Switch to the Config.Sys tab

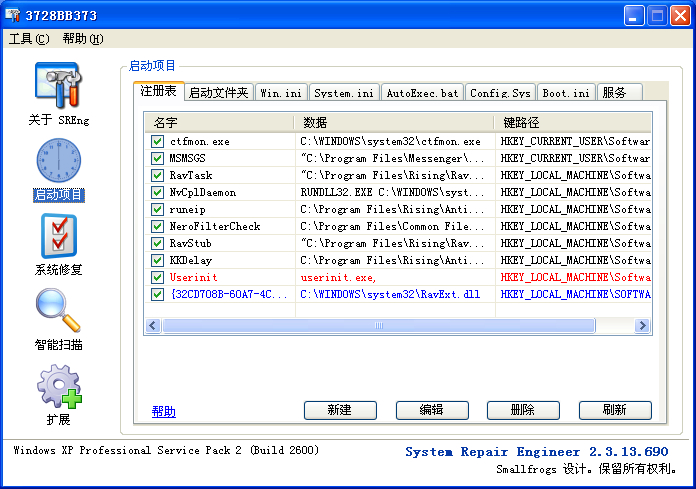tap(500, 93)
